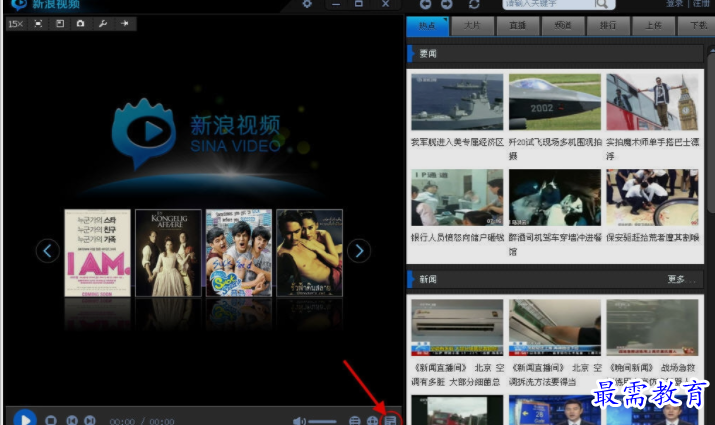Switch to the 大片 tab
This screenshot has width=715, height=425.
coord(472,26)
